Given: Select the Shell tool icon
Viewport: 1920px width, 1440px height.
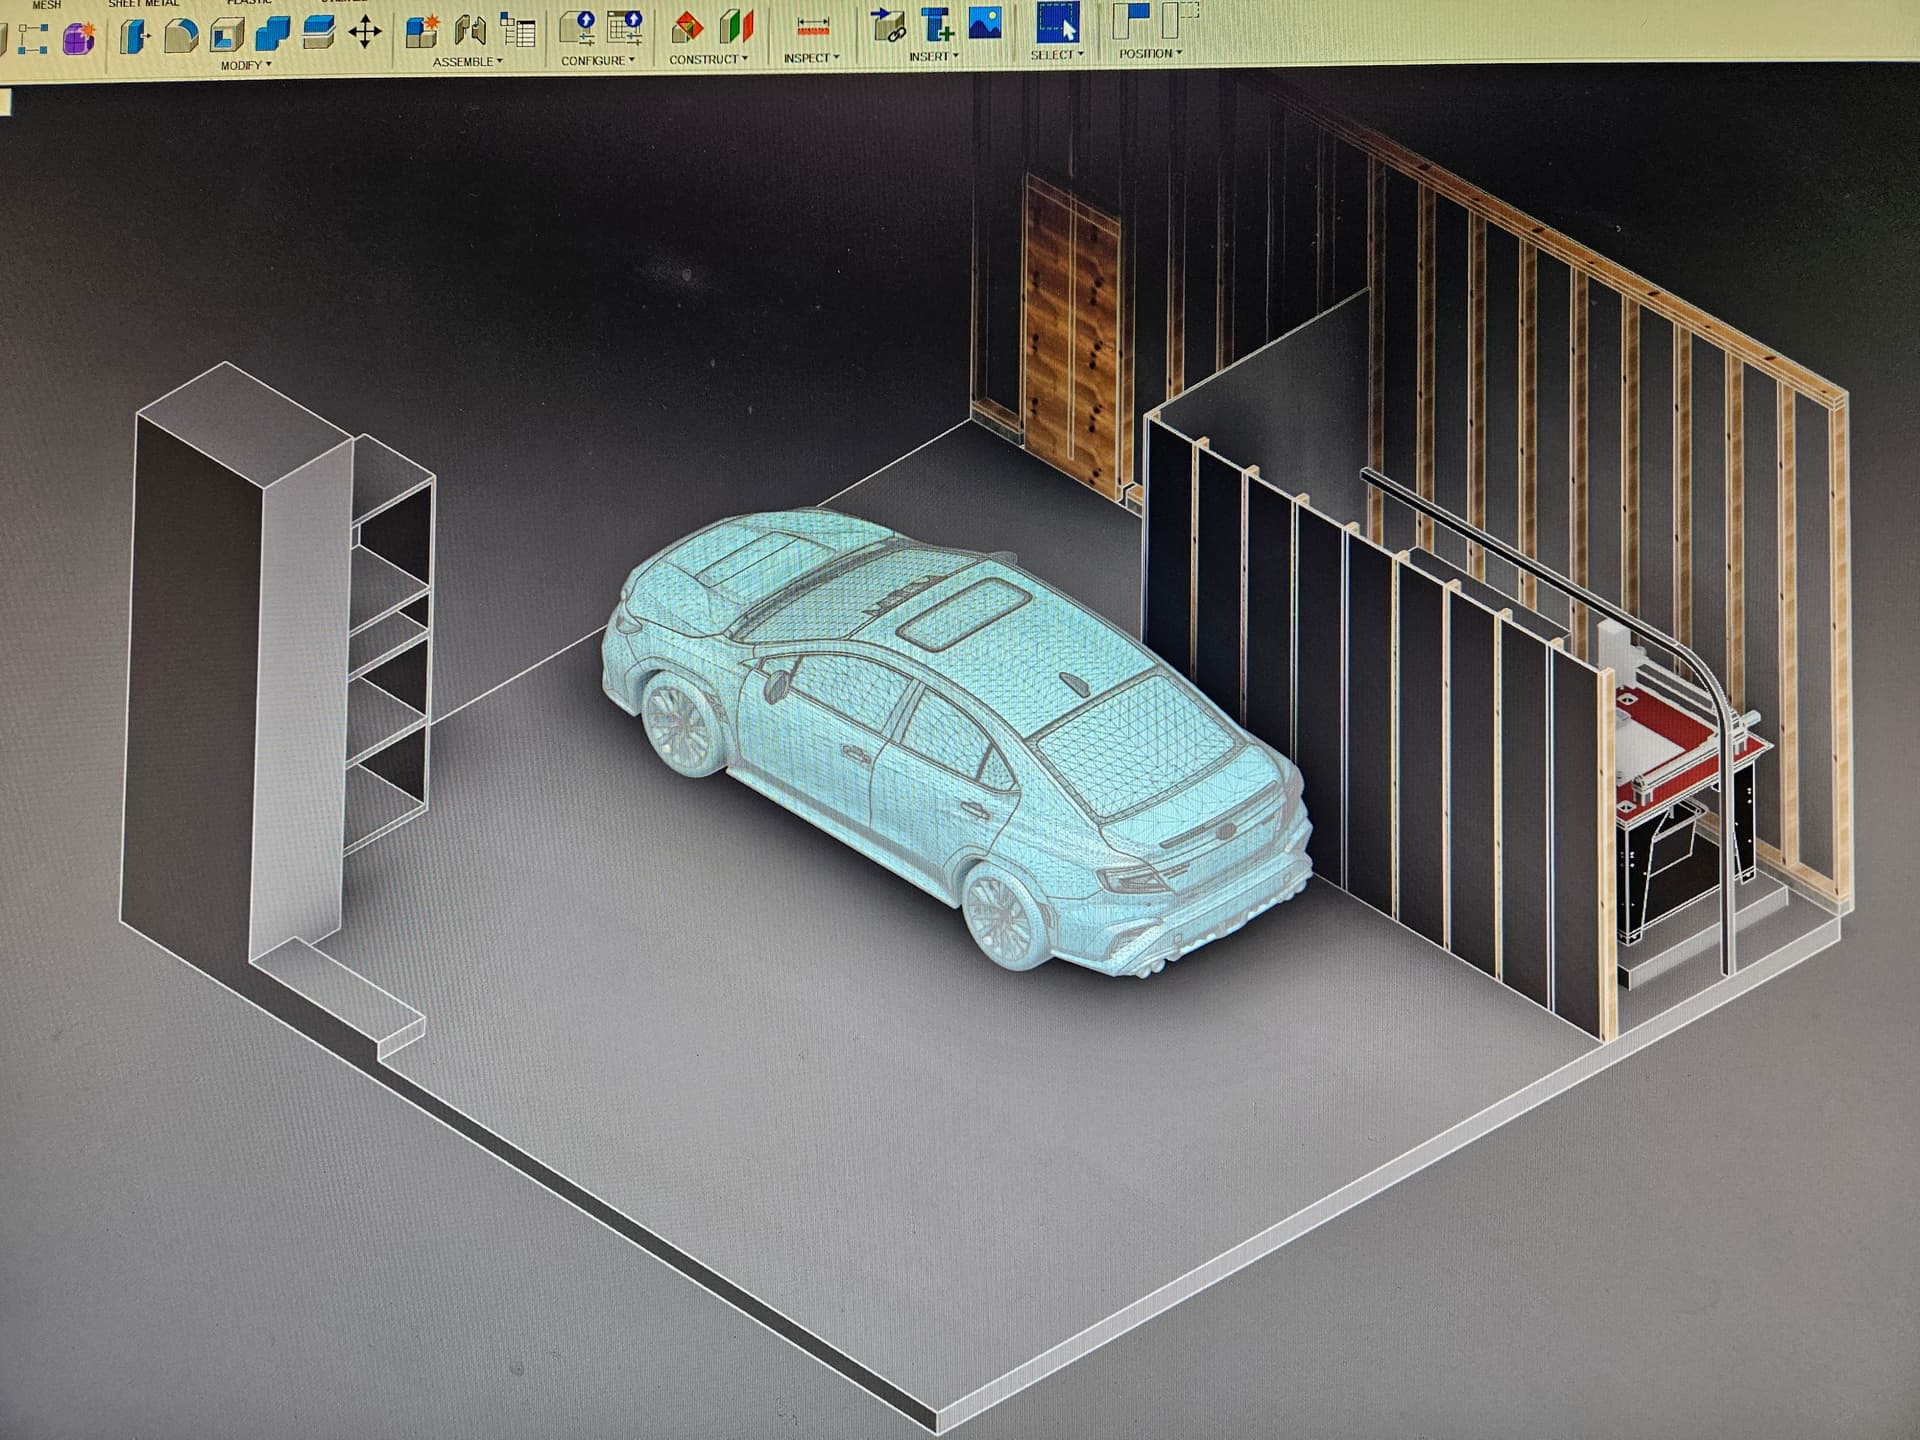Looking at the screenshot, I should point(226,36).
